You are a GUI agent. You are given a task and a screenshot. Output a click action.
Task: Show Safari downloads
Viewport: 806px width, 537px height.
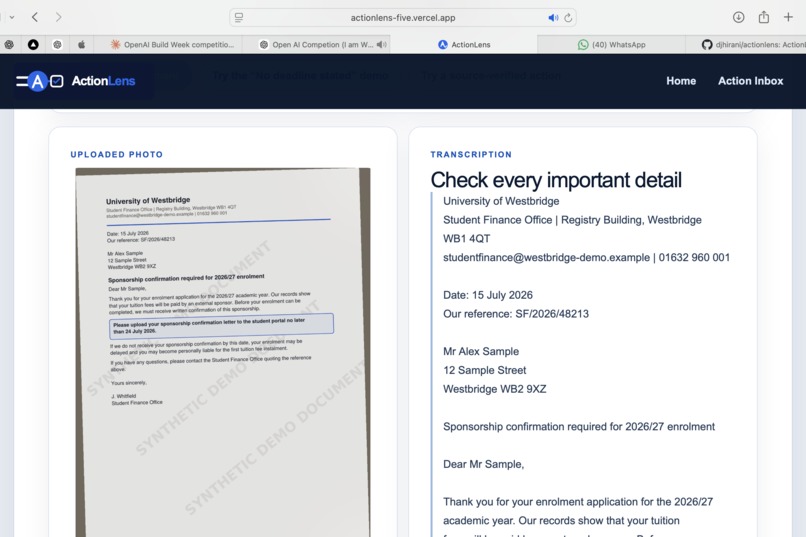[x=738, y=17]
